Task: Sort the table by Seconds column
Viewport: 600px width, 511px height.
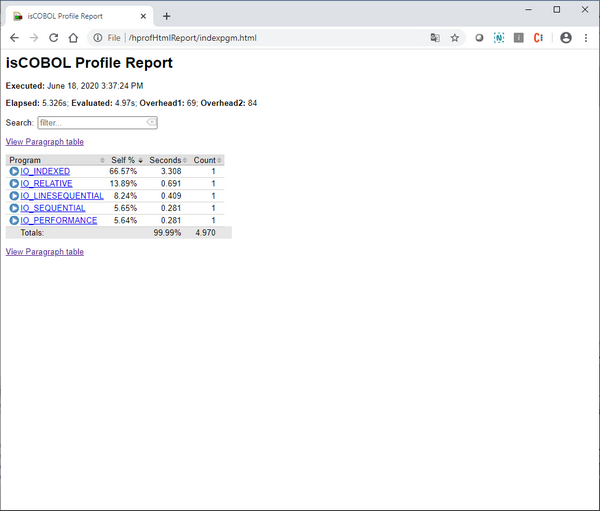Action: click(168, 160)
